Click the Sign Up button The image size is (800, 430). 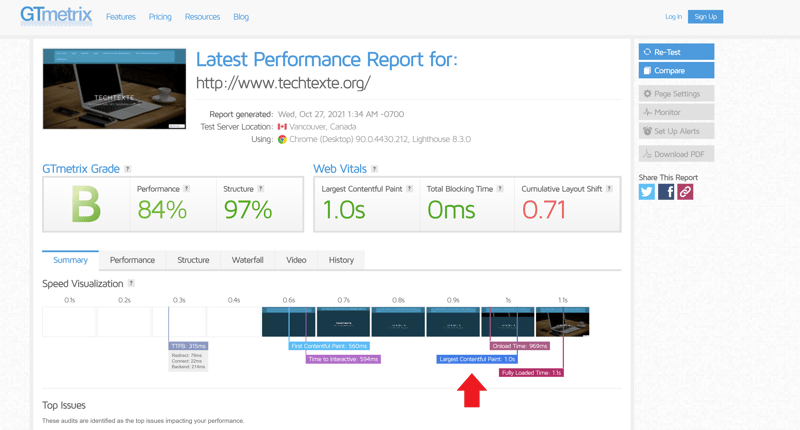[x=705, y=17]
